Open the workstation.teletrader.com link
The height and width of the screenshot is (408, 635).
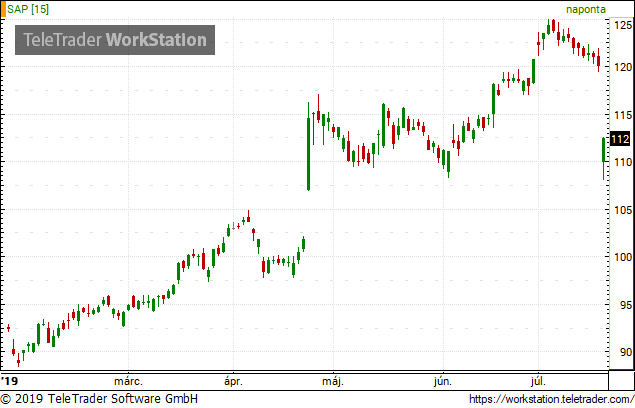[x=552, y=399]
